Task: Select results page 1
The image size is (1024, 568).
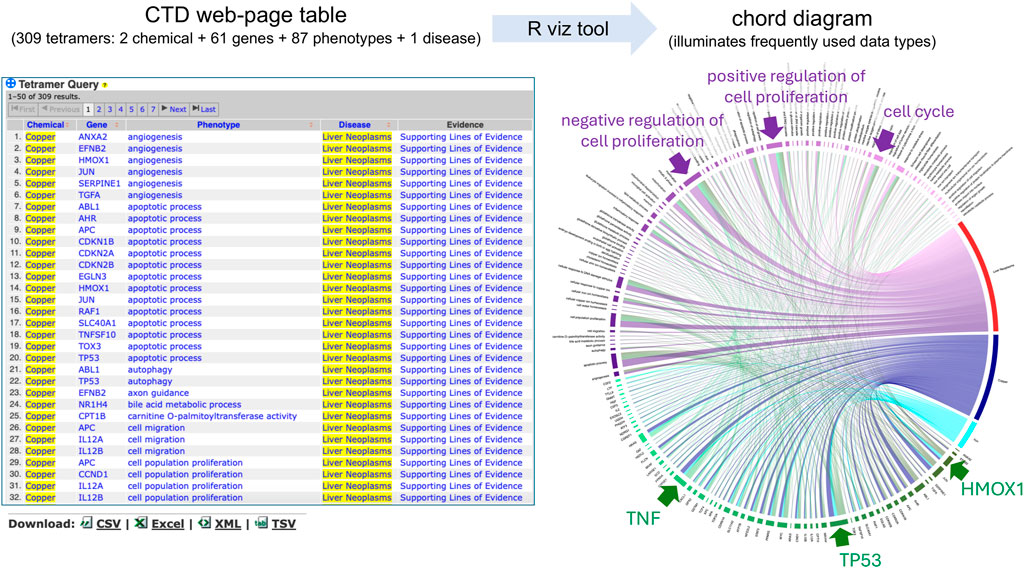Action: click(x=88, y=110)
